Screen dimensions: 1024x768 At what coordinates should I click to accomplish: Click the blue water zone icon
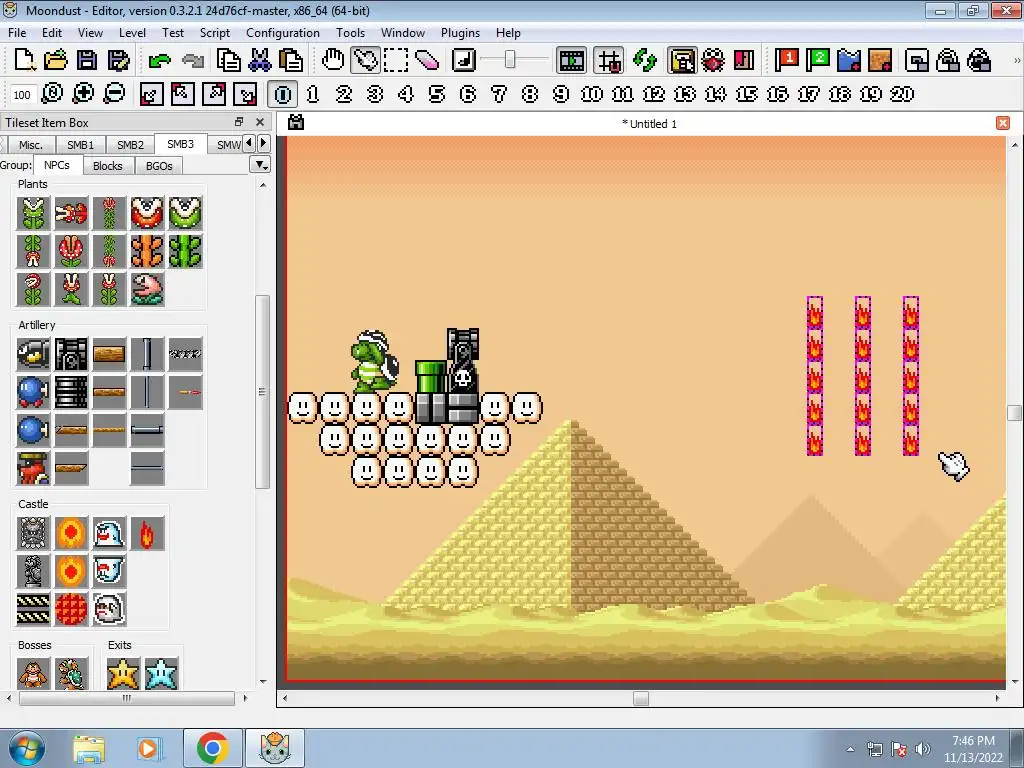[x=848, y=60]
